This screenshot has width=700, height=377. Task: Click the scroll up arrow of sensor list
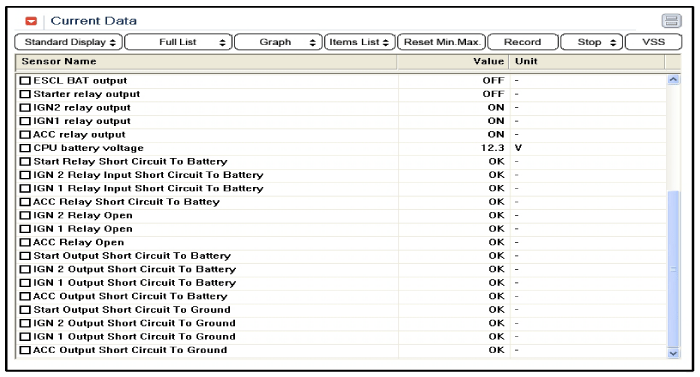tap(673, 80)
